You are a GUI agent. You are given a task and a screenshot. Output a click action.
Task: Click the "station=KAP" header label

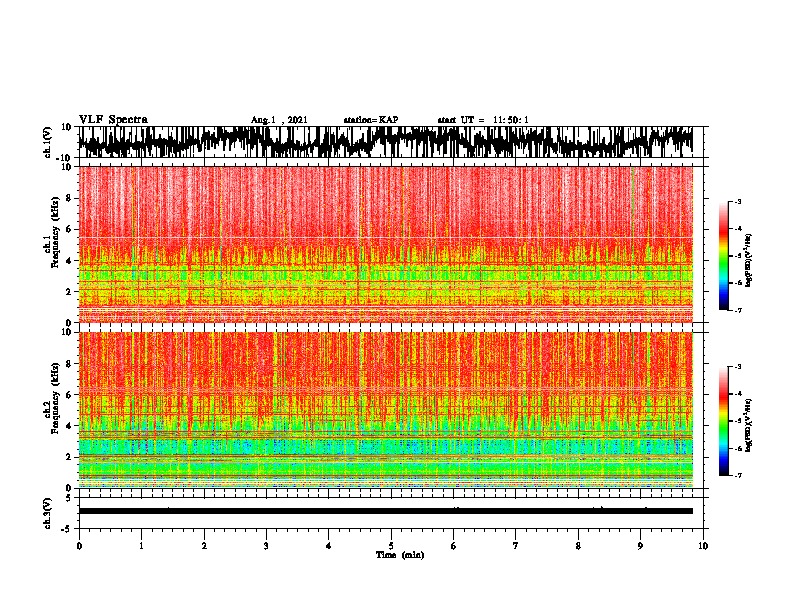[371, 120]
